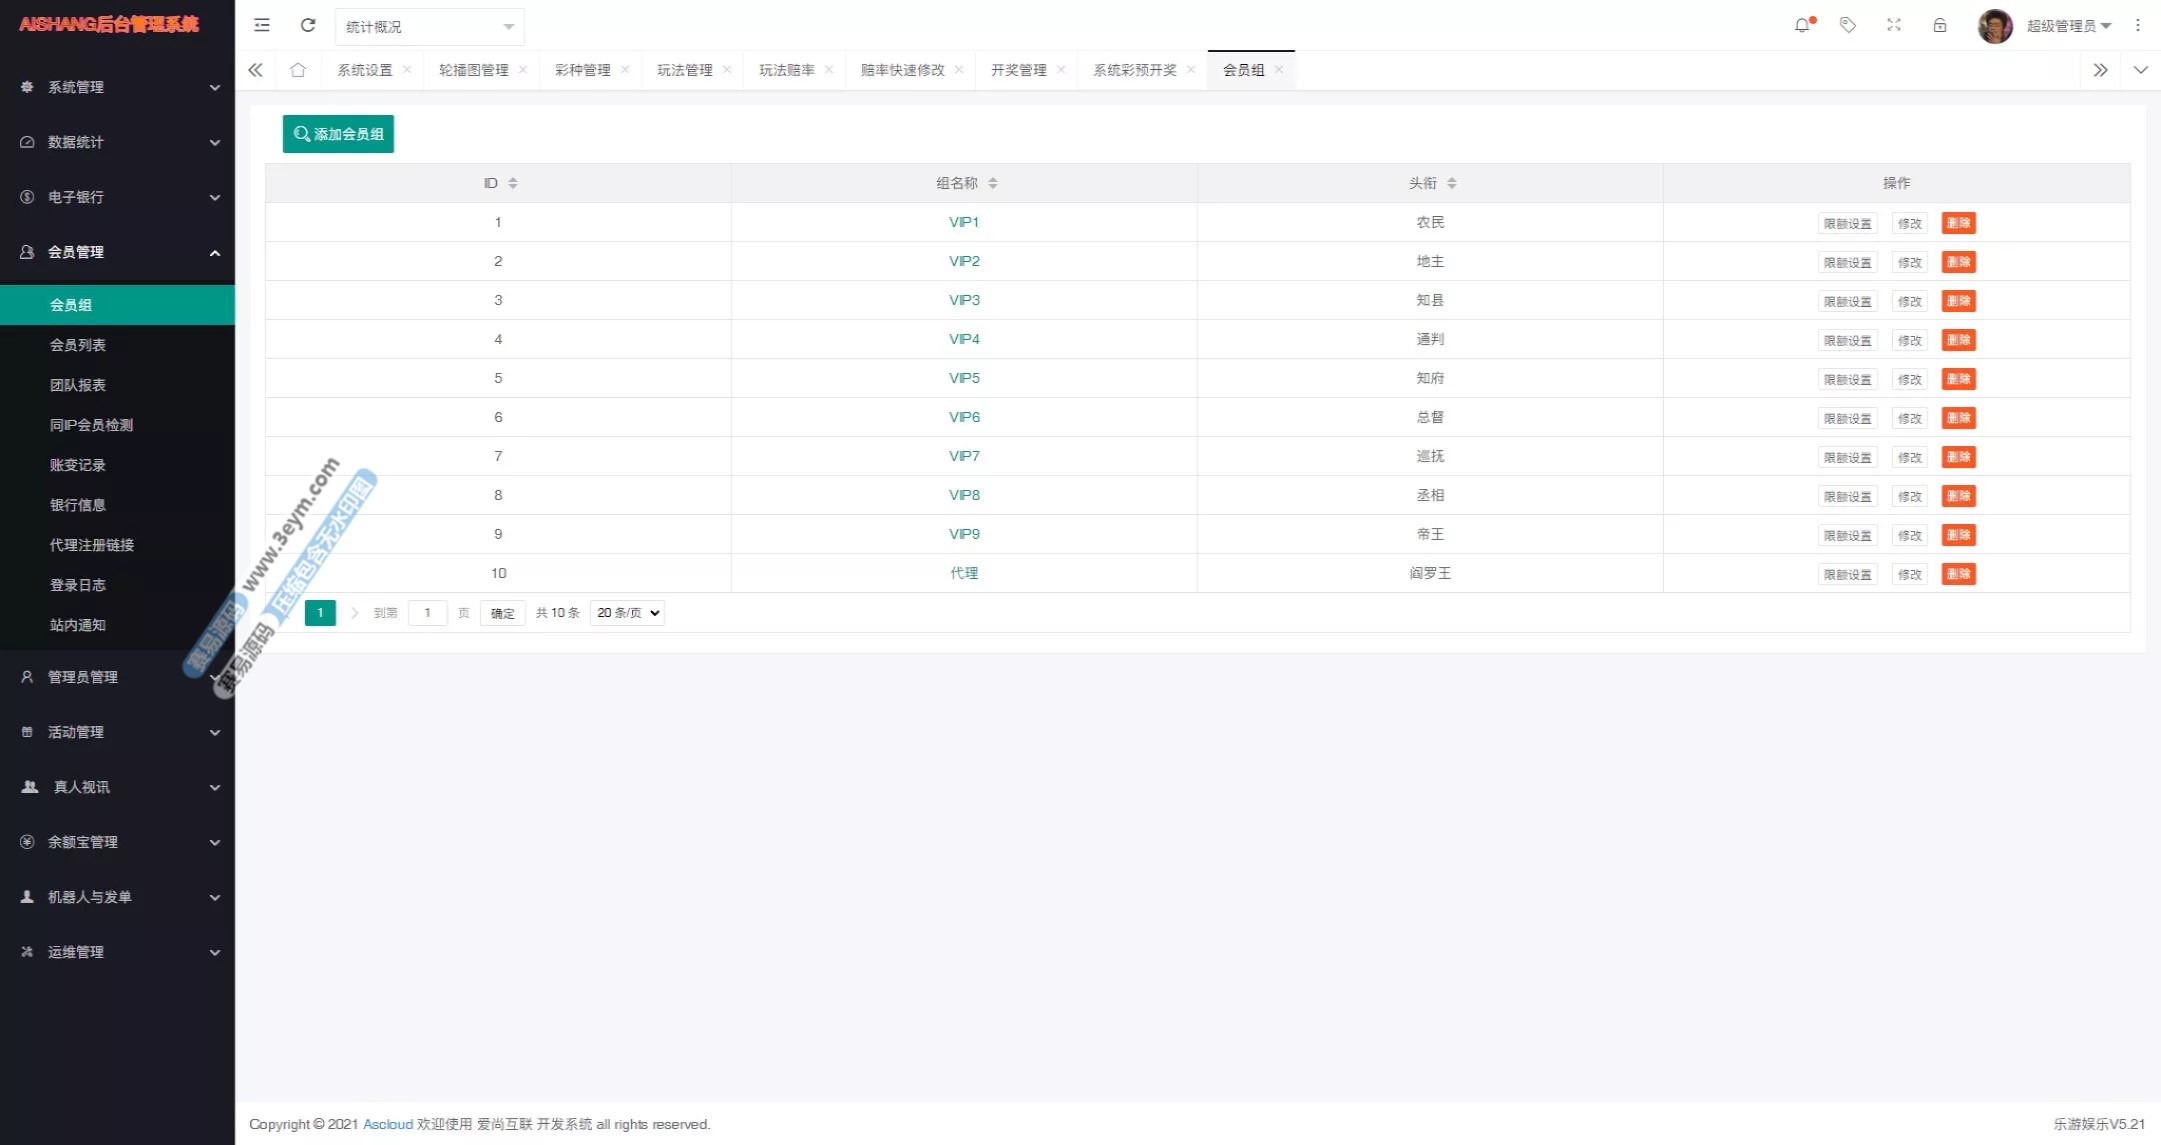Sort by 头衔 column arrows

[x=1452, y=183]
